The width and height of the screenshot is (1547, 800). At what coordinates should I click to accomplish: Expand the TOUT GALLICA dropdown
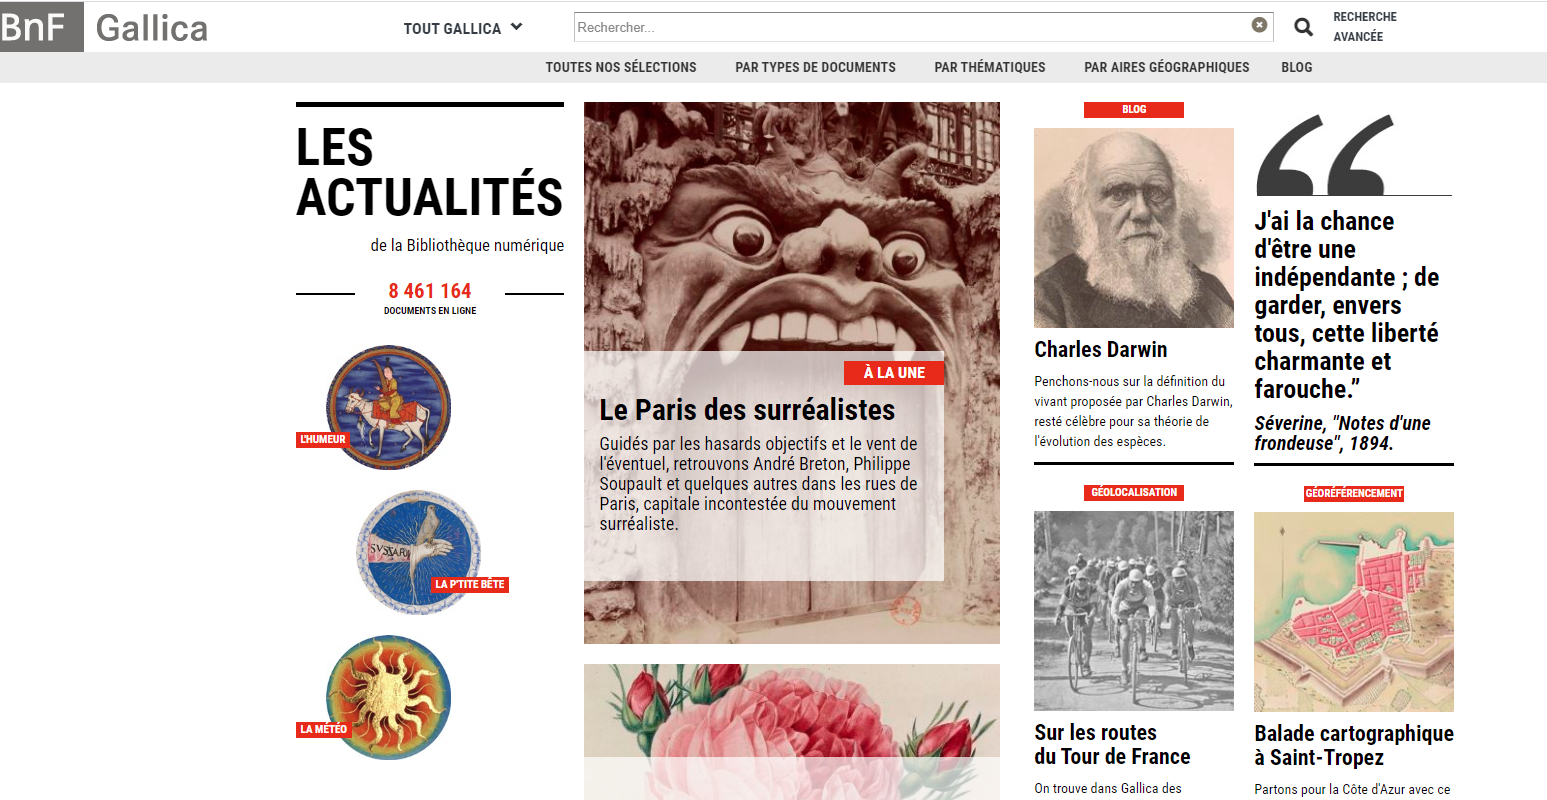(x=463, y=28)
